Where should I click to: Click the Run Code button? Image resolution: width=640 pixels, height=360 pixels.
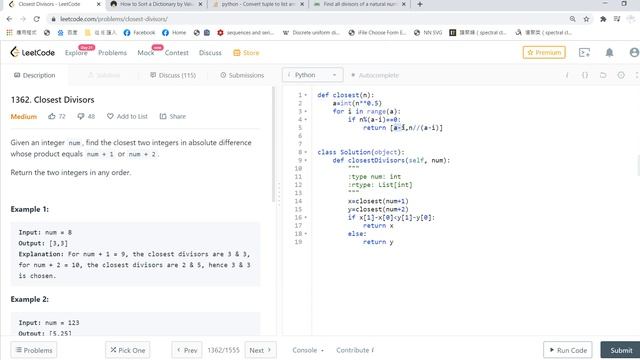pos(568,350)
